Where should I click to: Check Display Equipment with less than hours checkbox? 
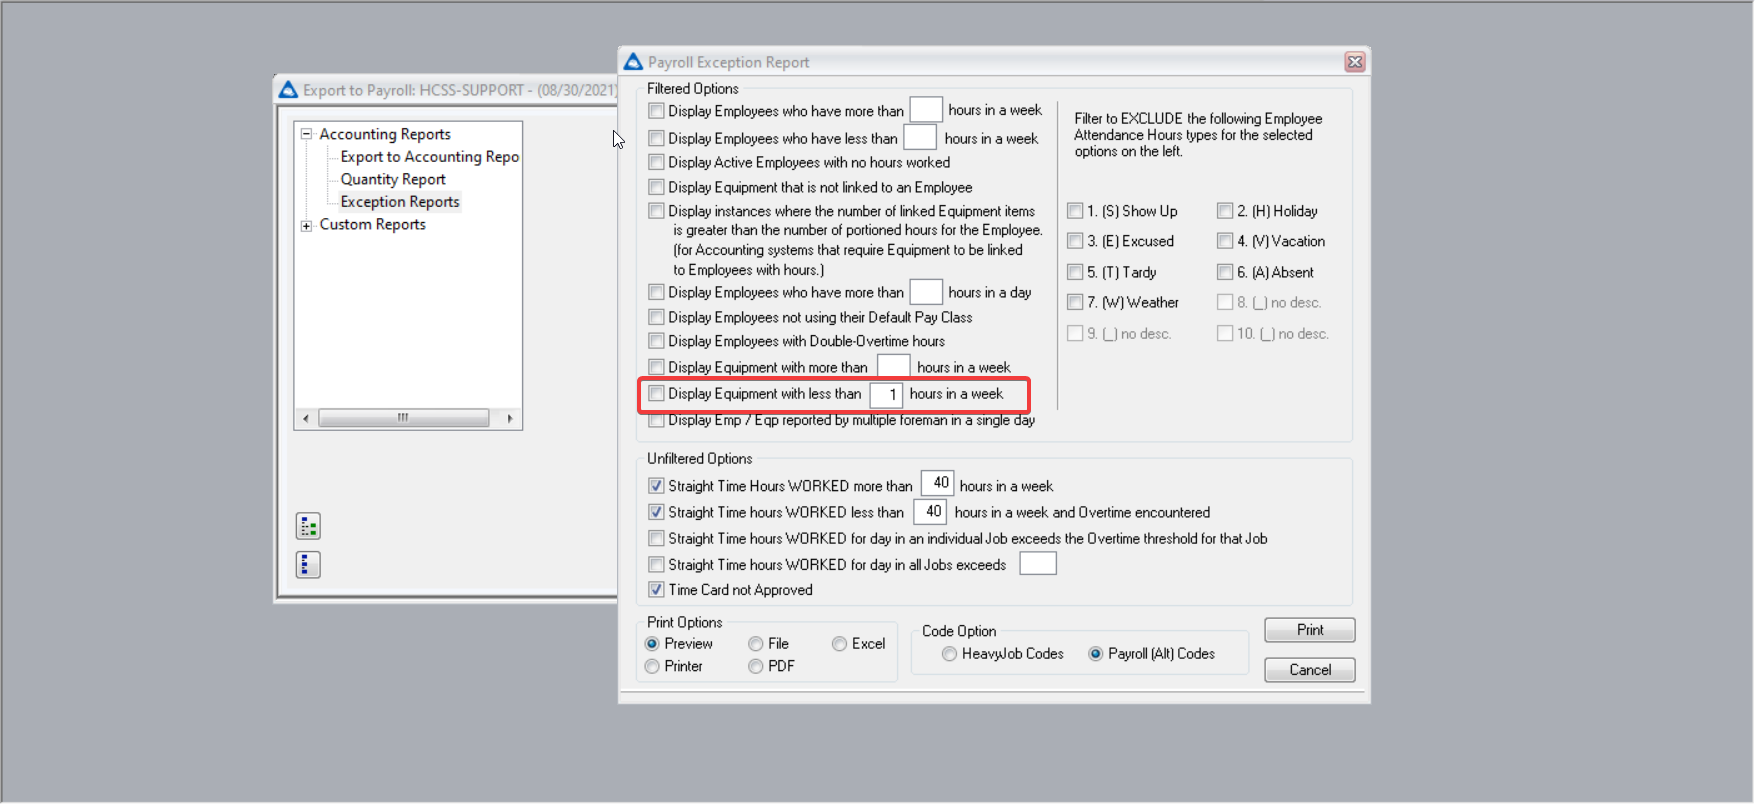[x=656, y=394]
